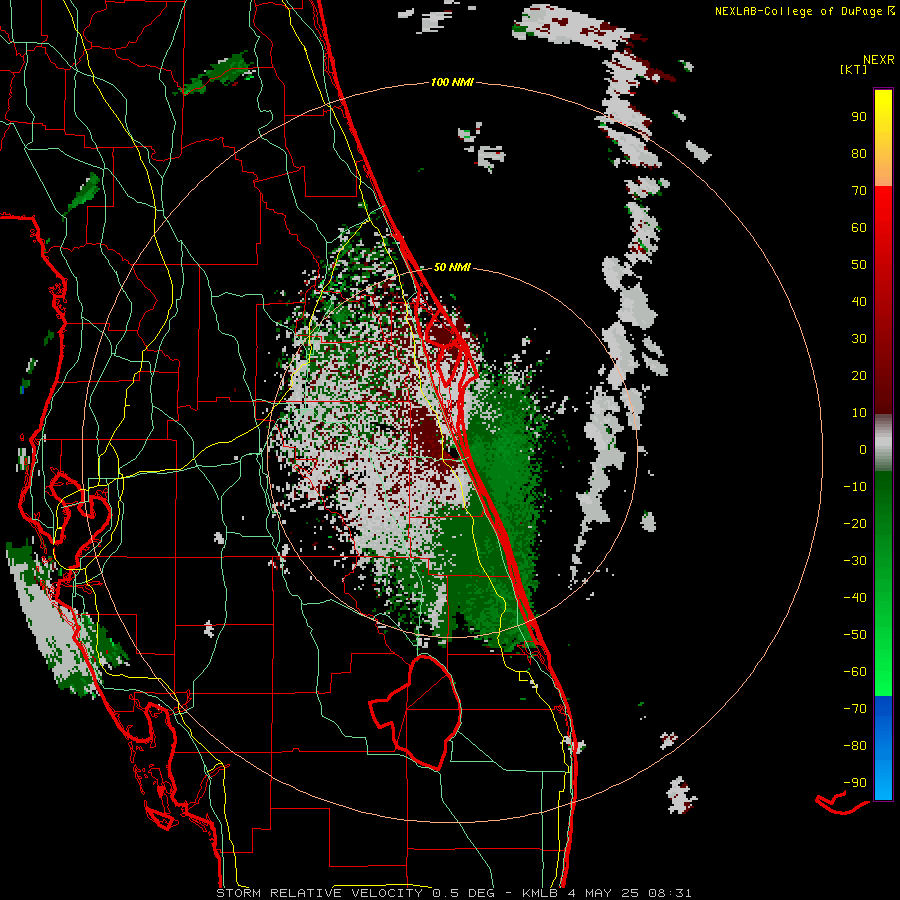Image resolution: width=900 pixels, height=900 pixels.
Task: Click the bottom caption STORM RELATIVE VELOCITY 0.5 DEG
Action: pyautogui.click(x=355, y=893)
